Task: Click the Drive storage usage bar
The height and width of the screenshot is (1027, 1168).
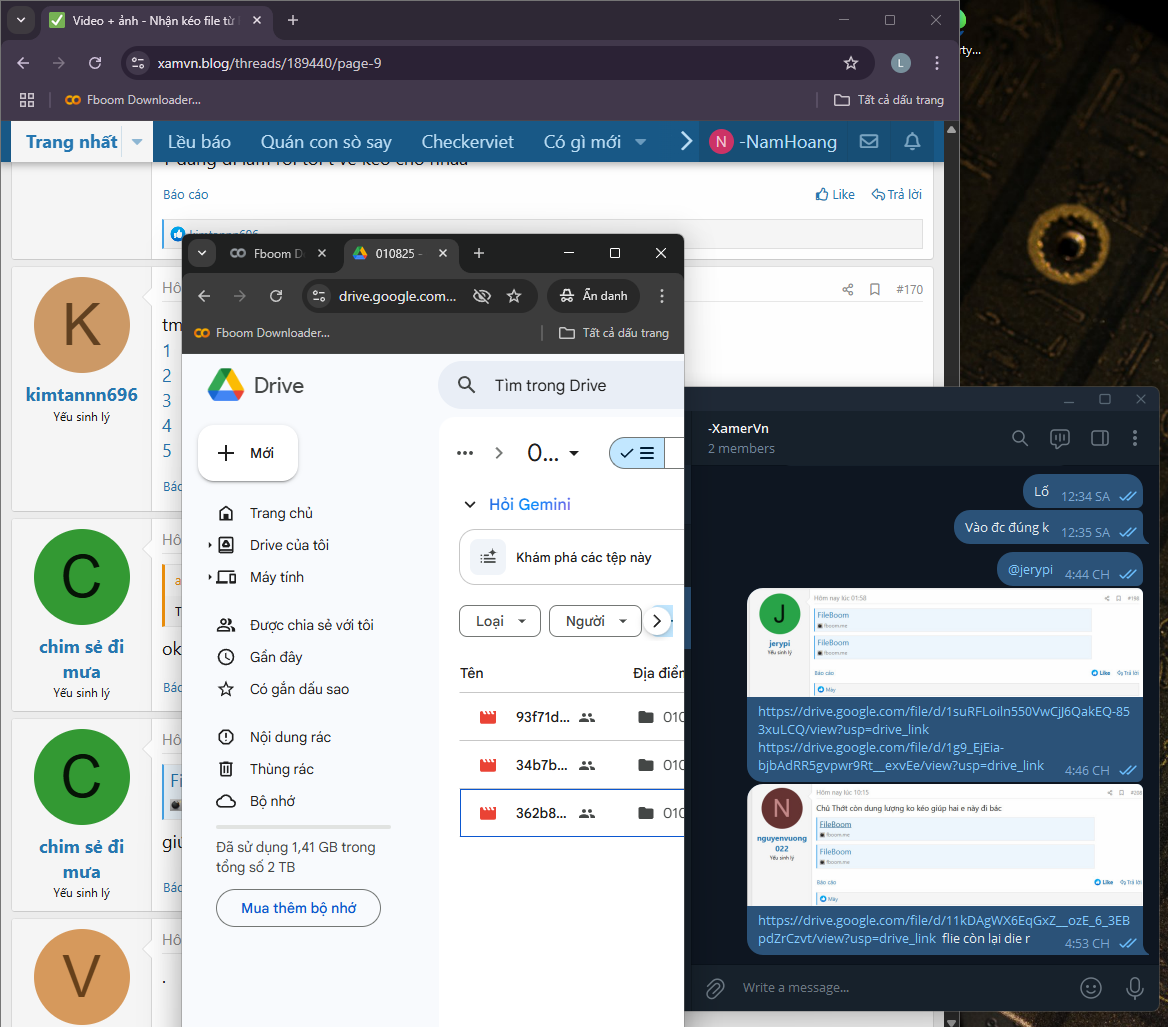Action: pyautogui.click(x=303, y=827)
